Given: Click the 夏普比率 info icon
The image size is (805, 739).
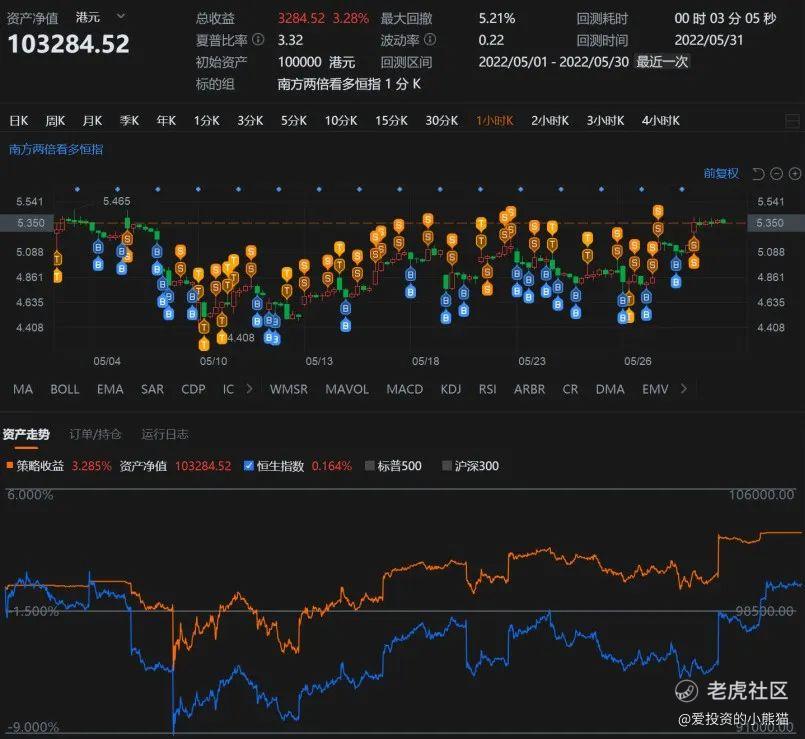Looking at the screenshot, I should pos(259,40).
